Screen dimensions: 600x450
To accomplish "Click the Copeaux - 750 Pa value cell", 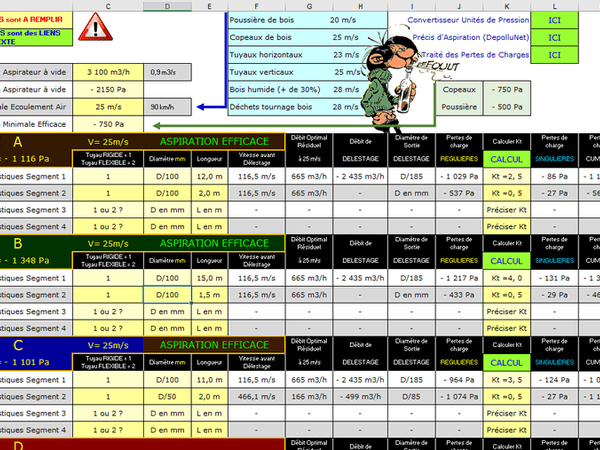I will [x=514, y=89].
